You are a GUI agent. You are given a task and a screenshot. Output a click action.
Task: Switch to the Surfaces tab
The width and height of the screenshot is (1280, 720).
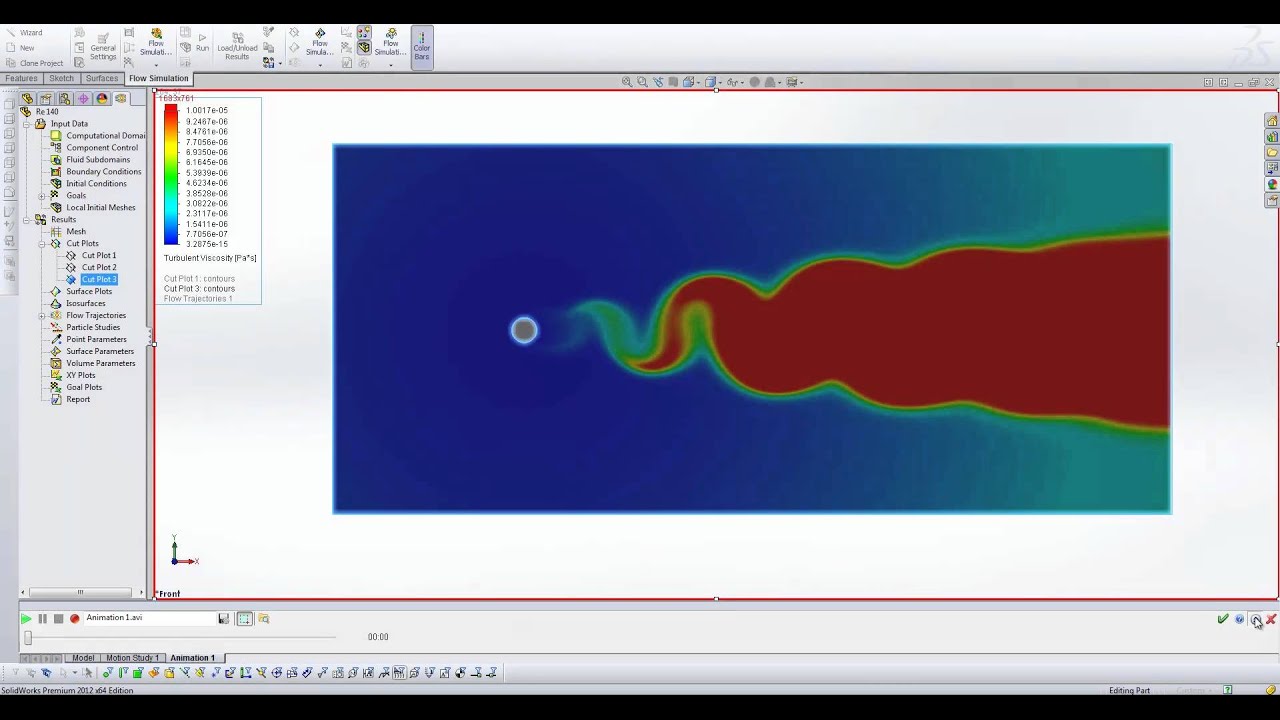[102, 78]
